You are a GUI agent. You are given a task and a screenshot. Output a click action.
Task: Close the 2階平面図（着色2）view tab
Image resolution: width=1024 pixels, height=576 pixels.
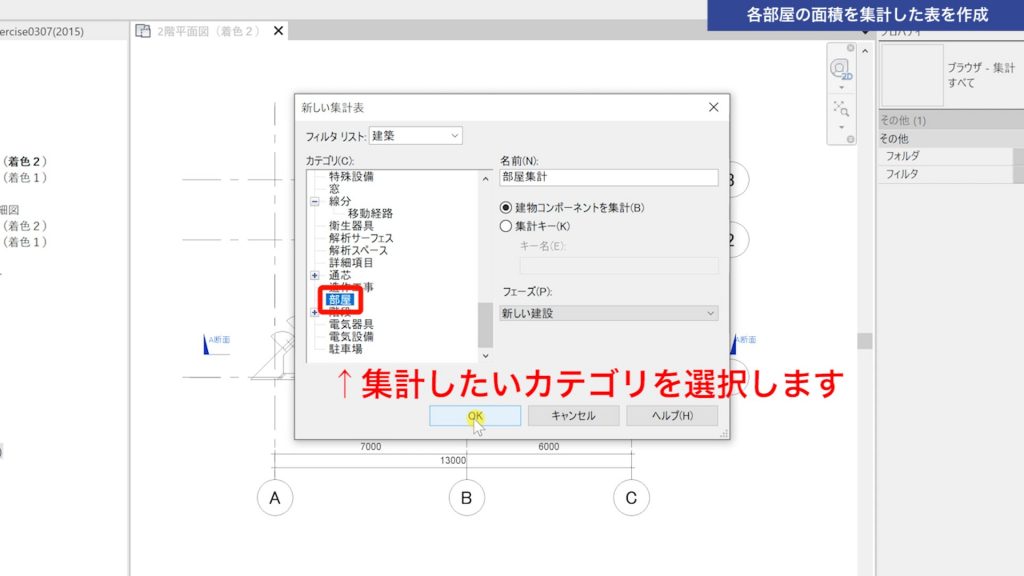point(277,31)
